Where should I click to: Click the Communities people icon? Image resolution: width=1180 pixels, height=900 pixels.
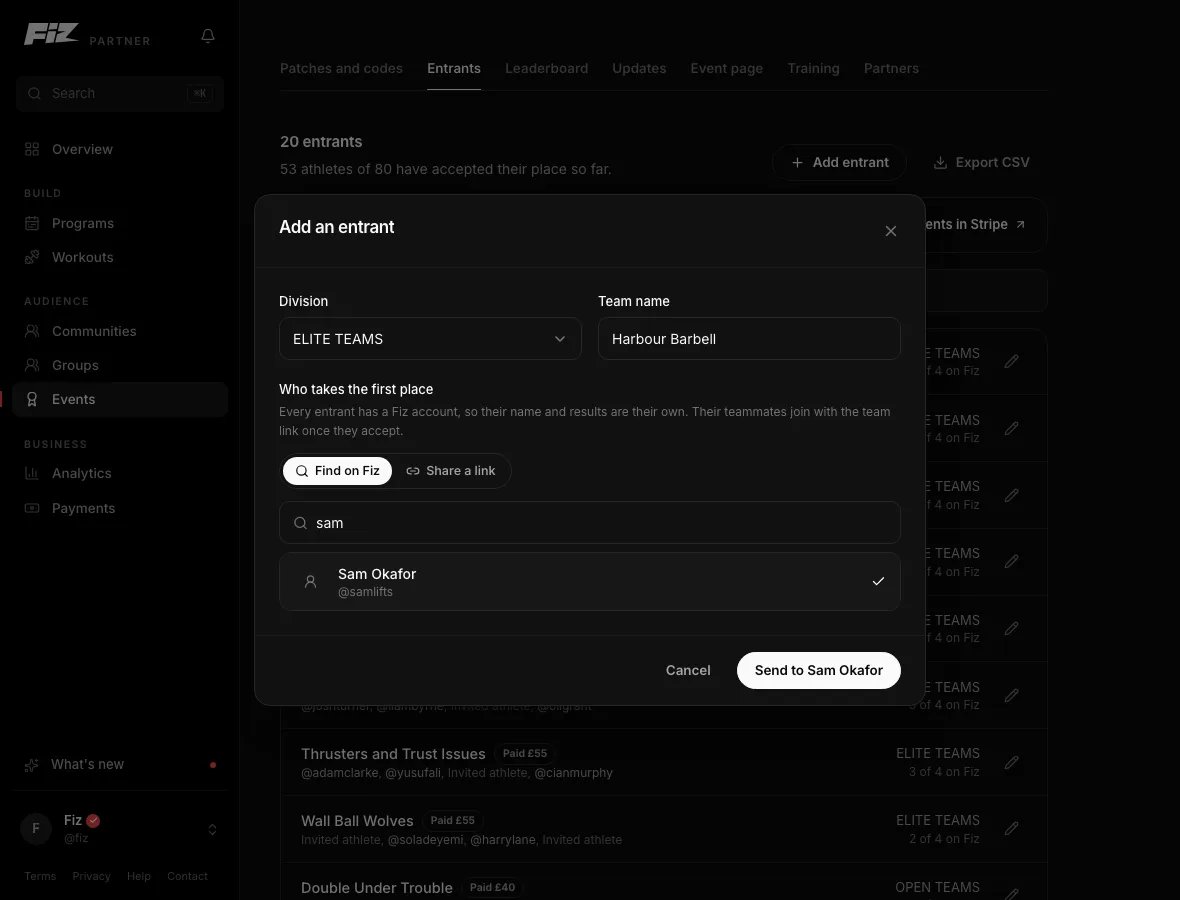point(32,331)
